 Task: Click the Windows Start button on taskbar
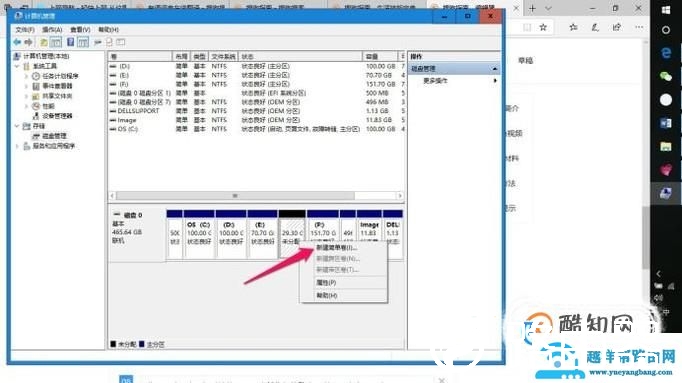[x=665, y=10]
